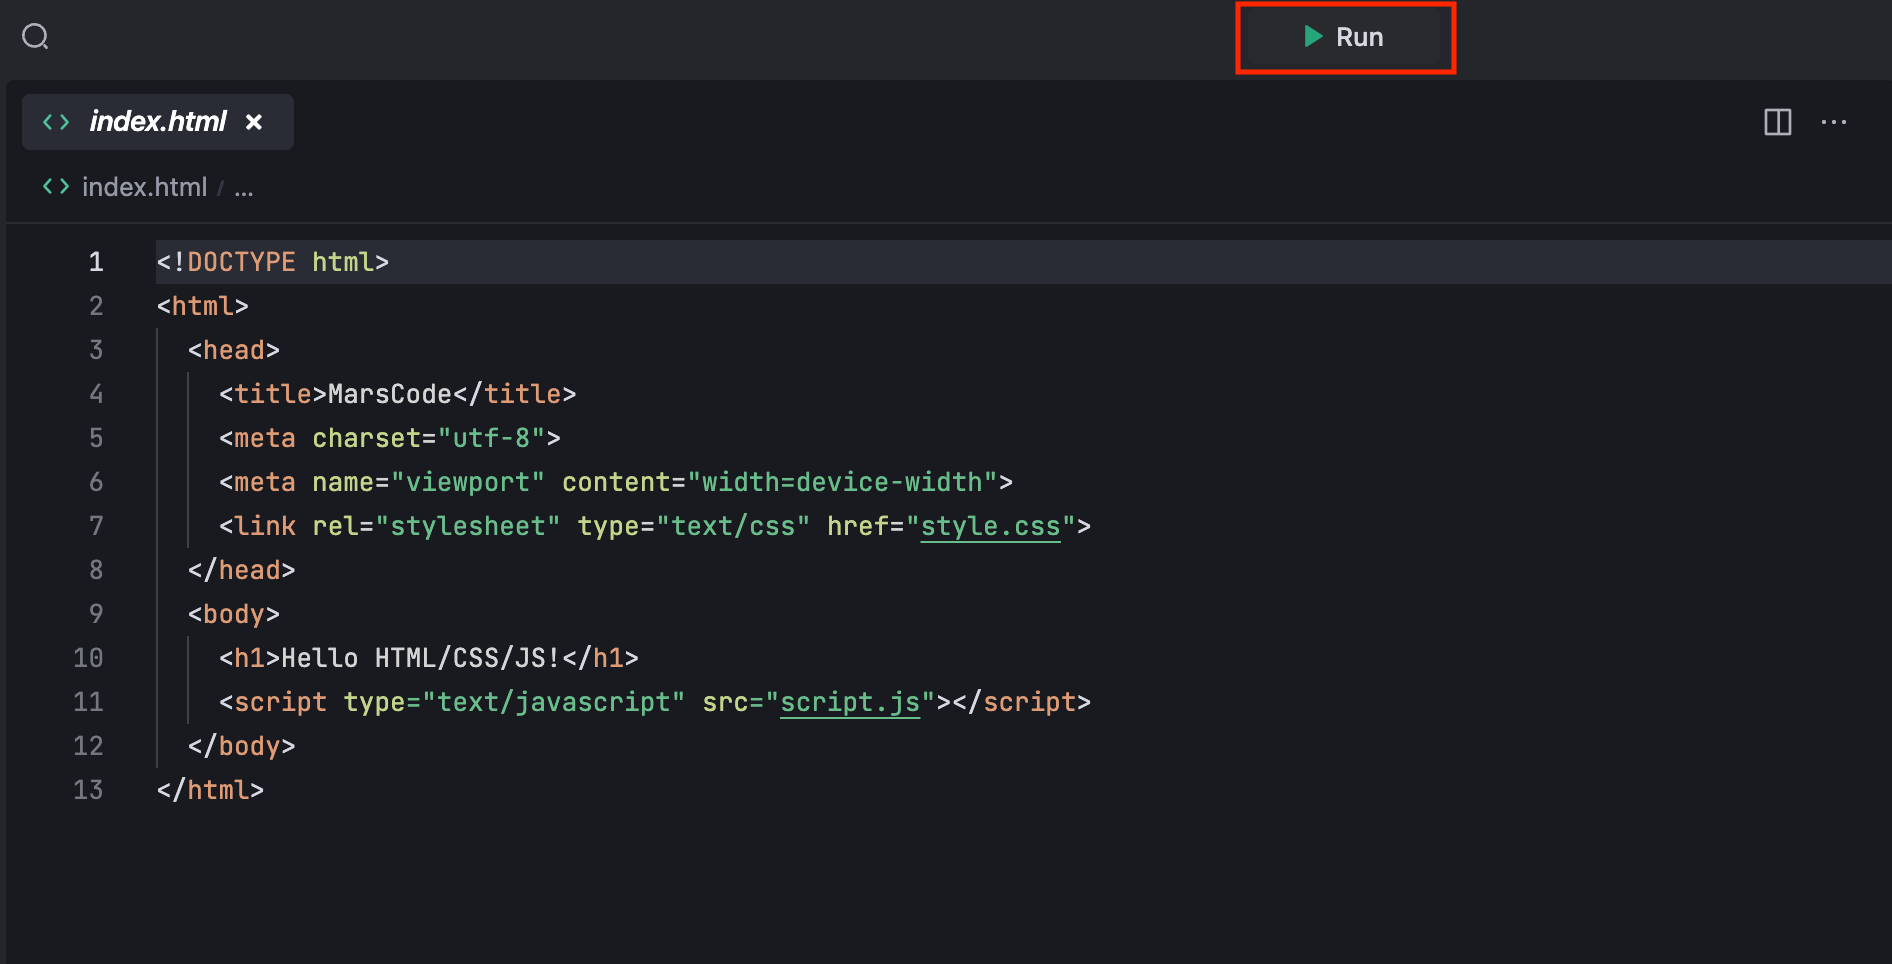Click the "width=device-width" content value
The image size is (1892, 964).
click(x=842, y=482)
